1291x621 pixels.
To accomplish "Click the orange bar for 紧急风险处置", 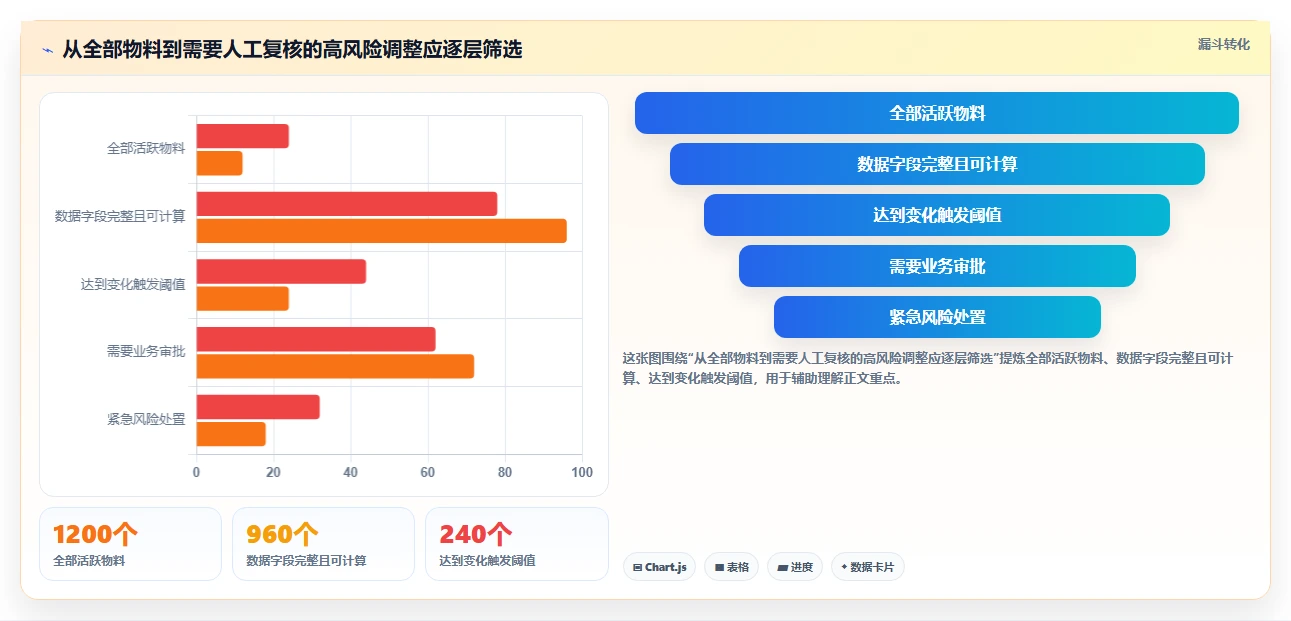I will click(x=231, y=434).
